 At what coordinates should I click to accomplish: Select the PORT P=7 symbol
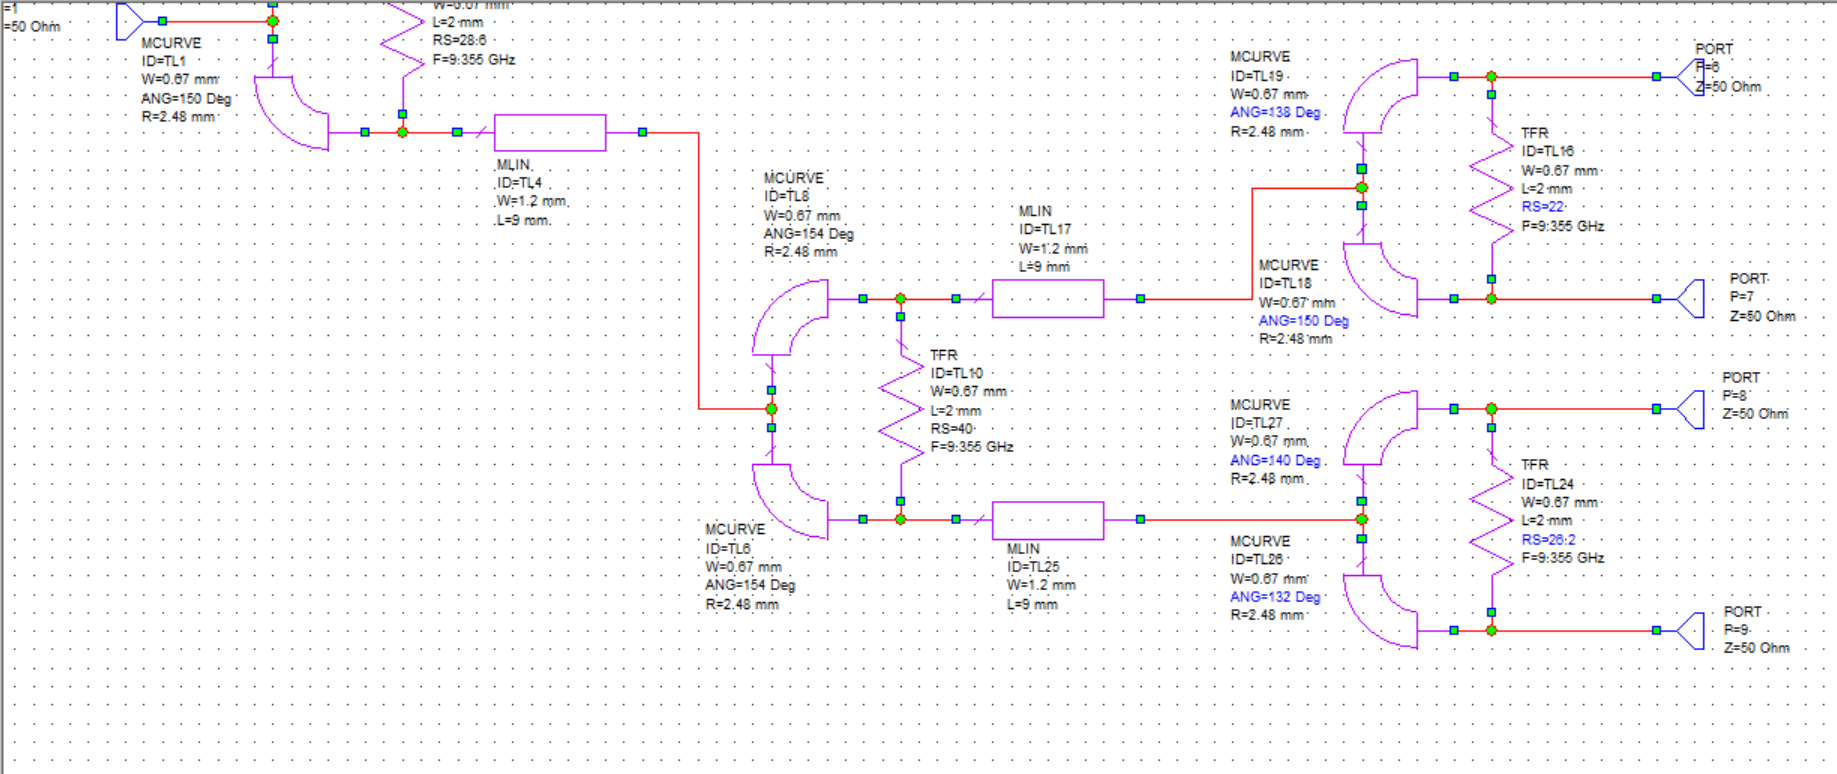[x=1690, y=299]
